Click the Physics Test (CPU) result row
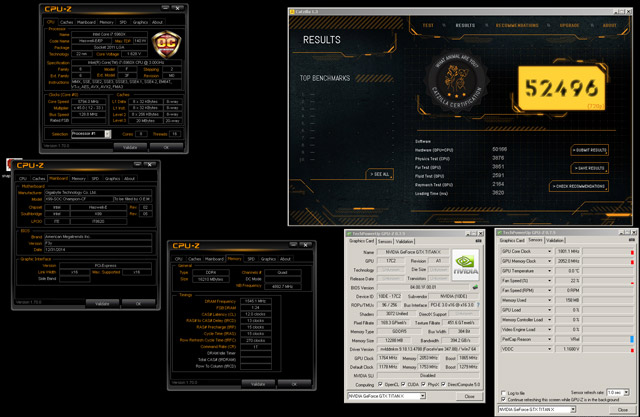The height and width of the screenshot is (417, 640). click(459, 159)
